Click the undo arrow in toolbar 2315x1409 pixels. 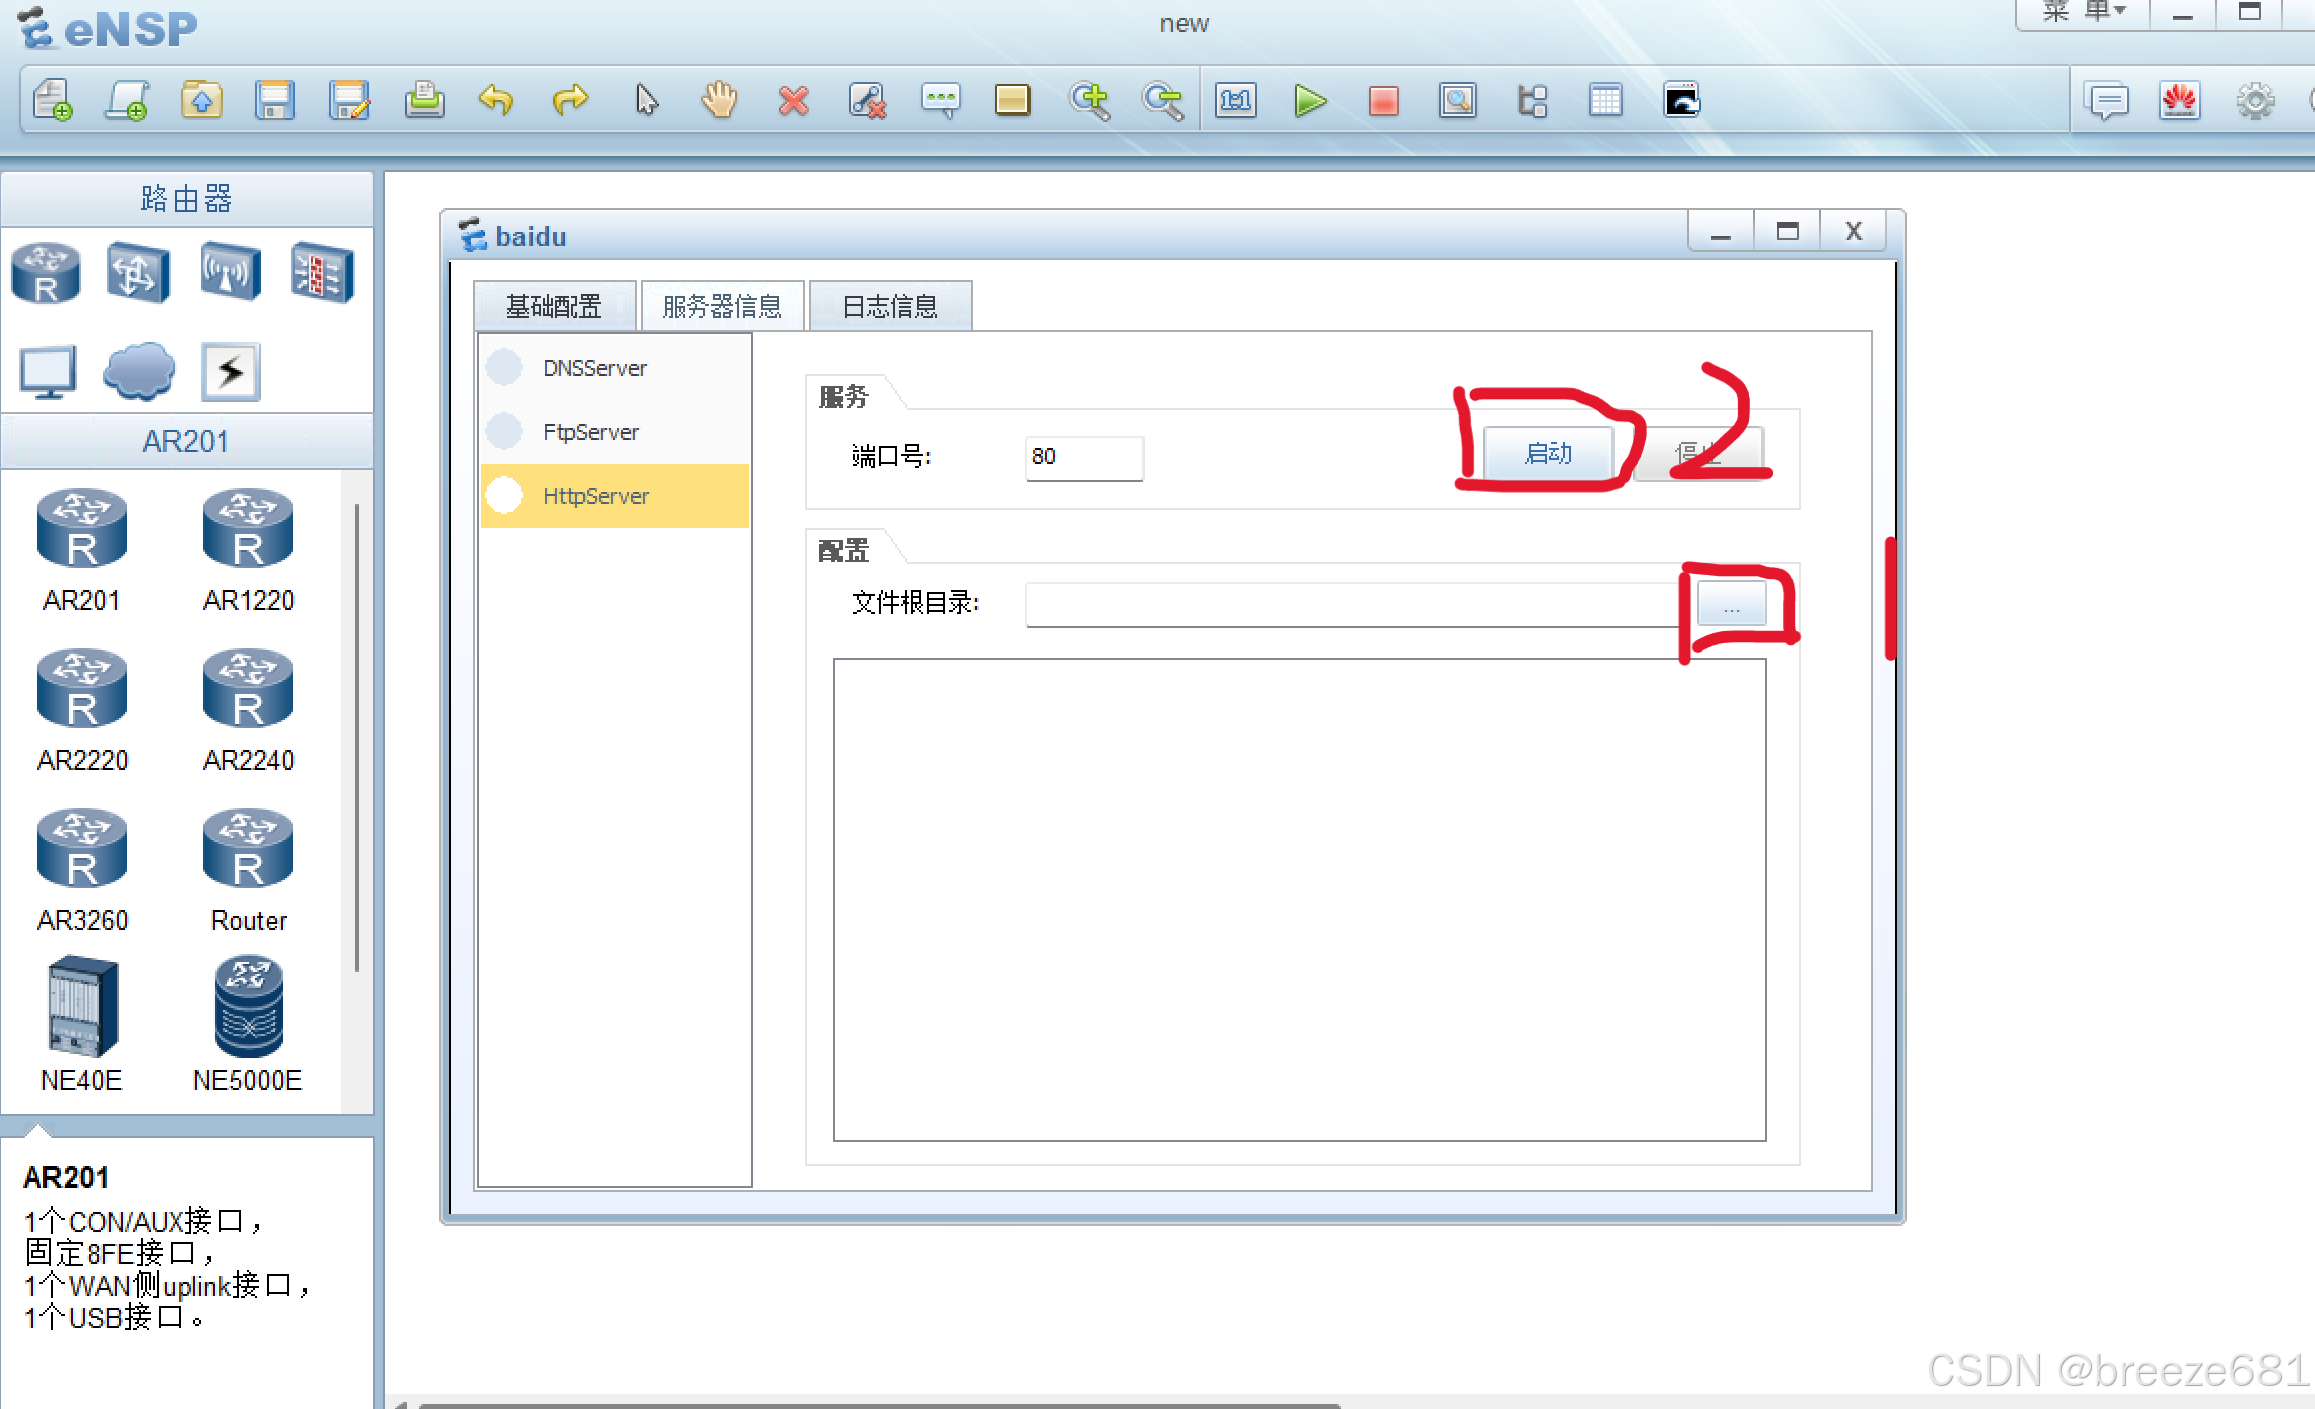tap(496, 101)
